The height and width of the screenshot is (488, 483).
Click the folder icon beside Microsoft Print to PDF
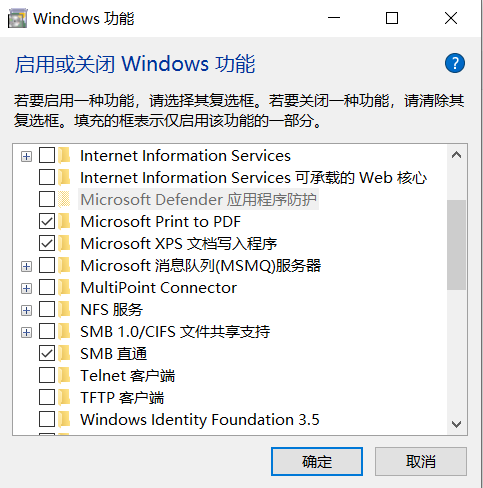click(x=64, y=222)
